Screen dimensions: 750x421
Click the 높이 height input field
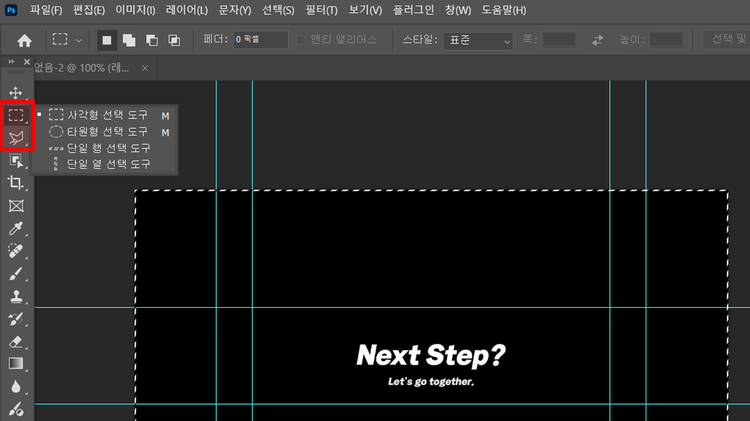coord(666,40)
